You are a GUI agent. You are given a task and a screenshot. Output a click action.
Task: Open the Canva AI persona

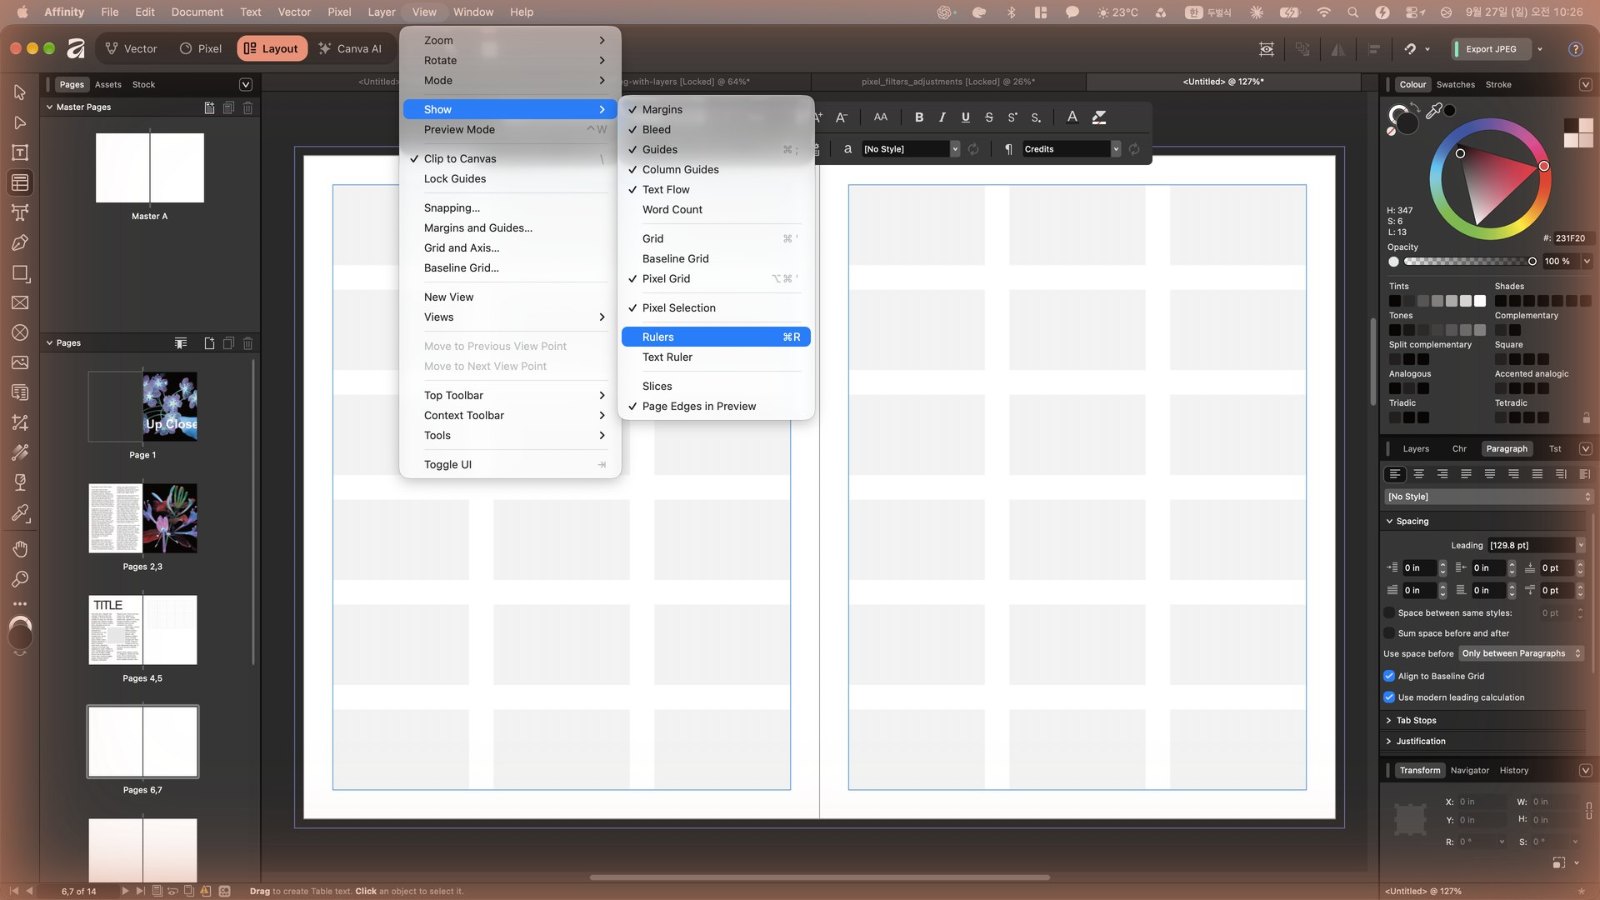(350, 49)
